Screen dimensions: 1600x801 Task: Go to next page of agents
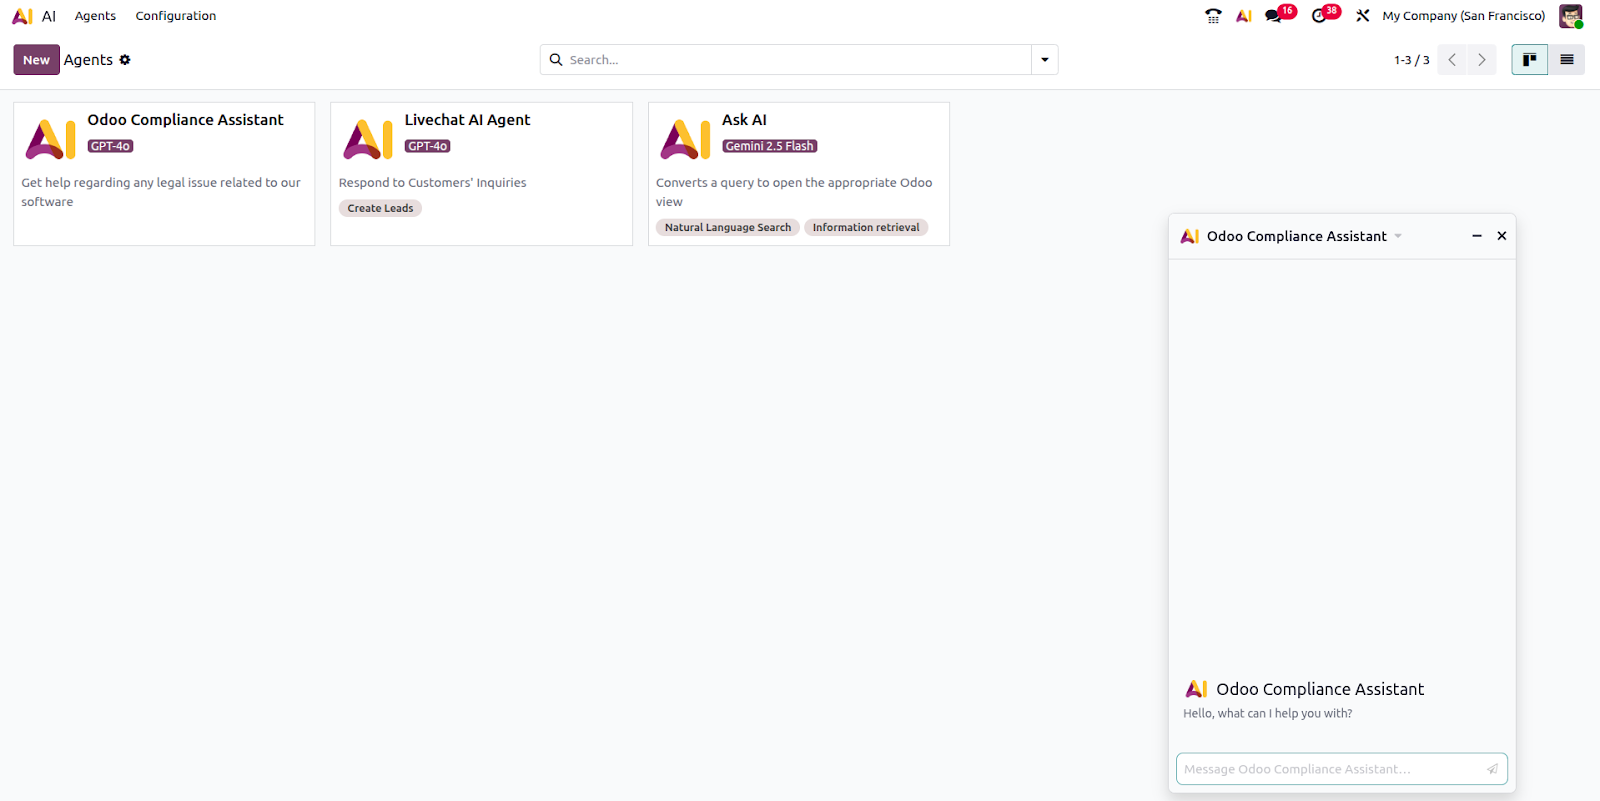coord(1481,60)
